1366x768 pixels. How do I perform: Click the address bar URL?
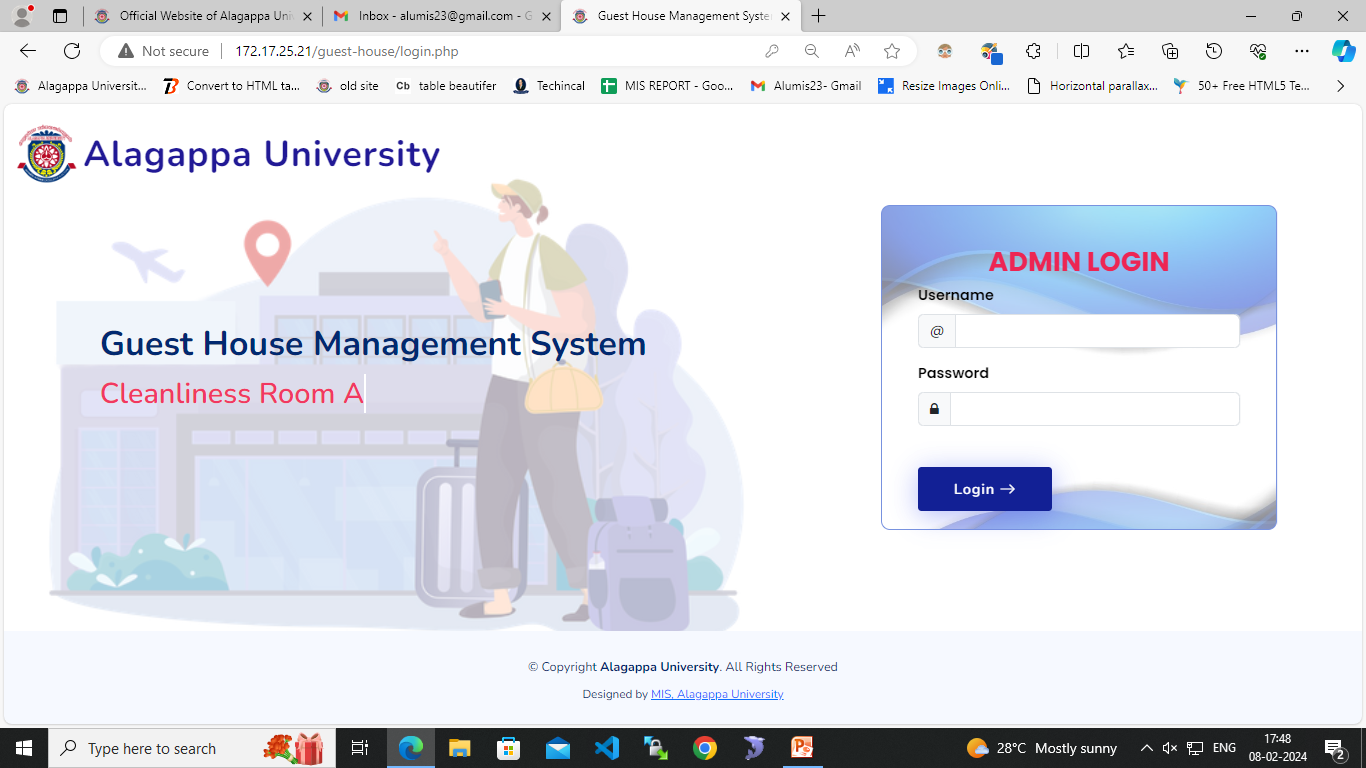click(x=347, y=51)
